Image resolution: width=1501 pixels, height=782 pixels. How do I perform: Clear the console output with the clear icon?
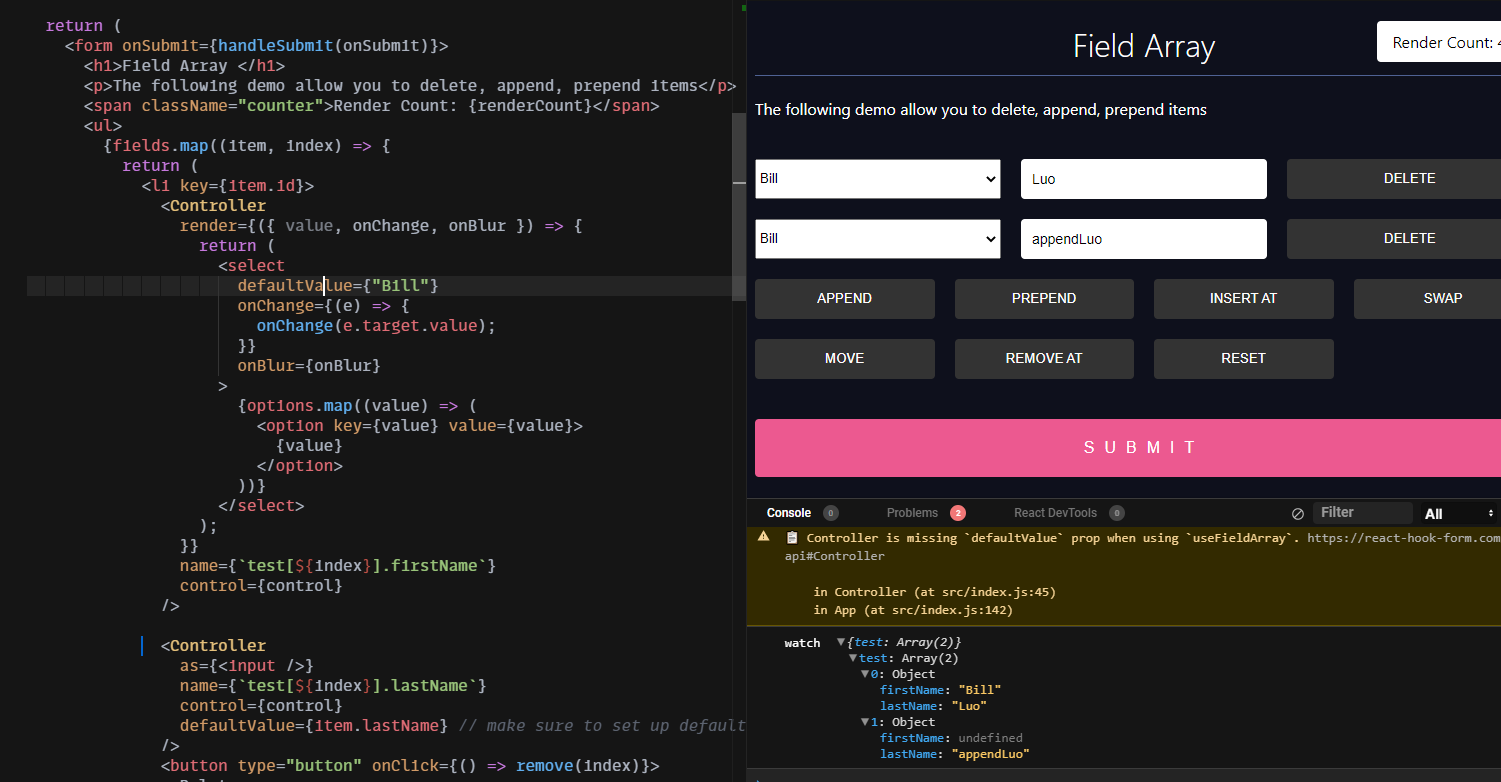click(1297, 512)
